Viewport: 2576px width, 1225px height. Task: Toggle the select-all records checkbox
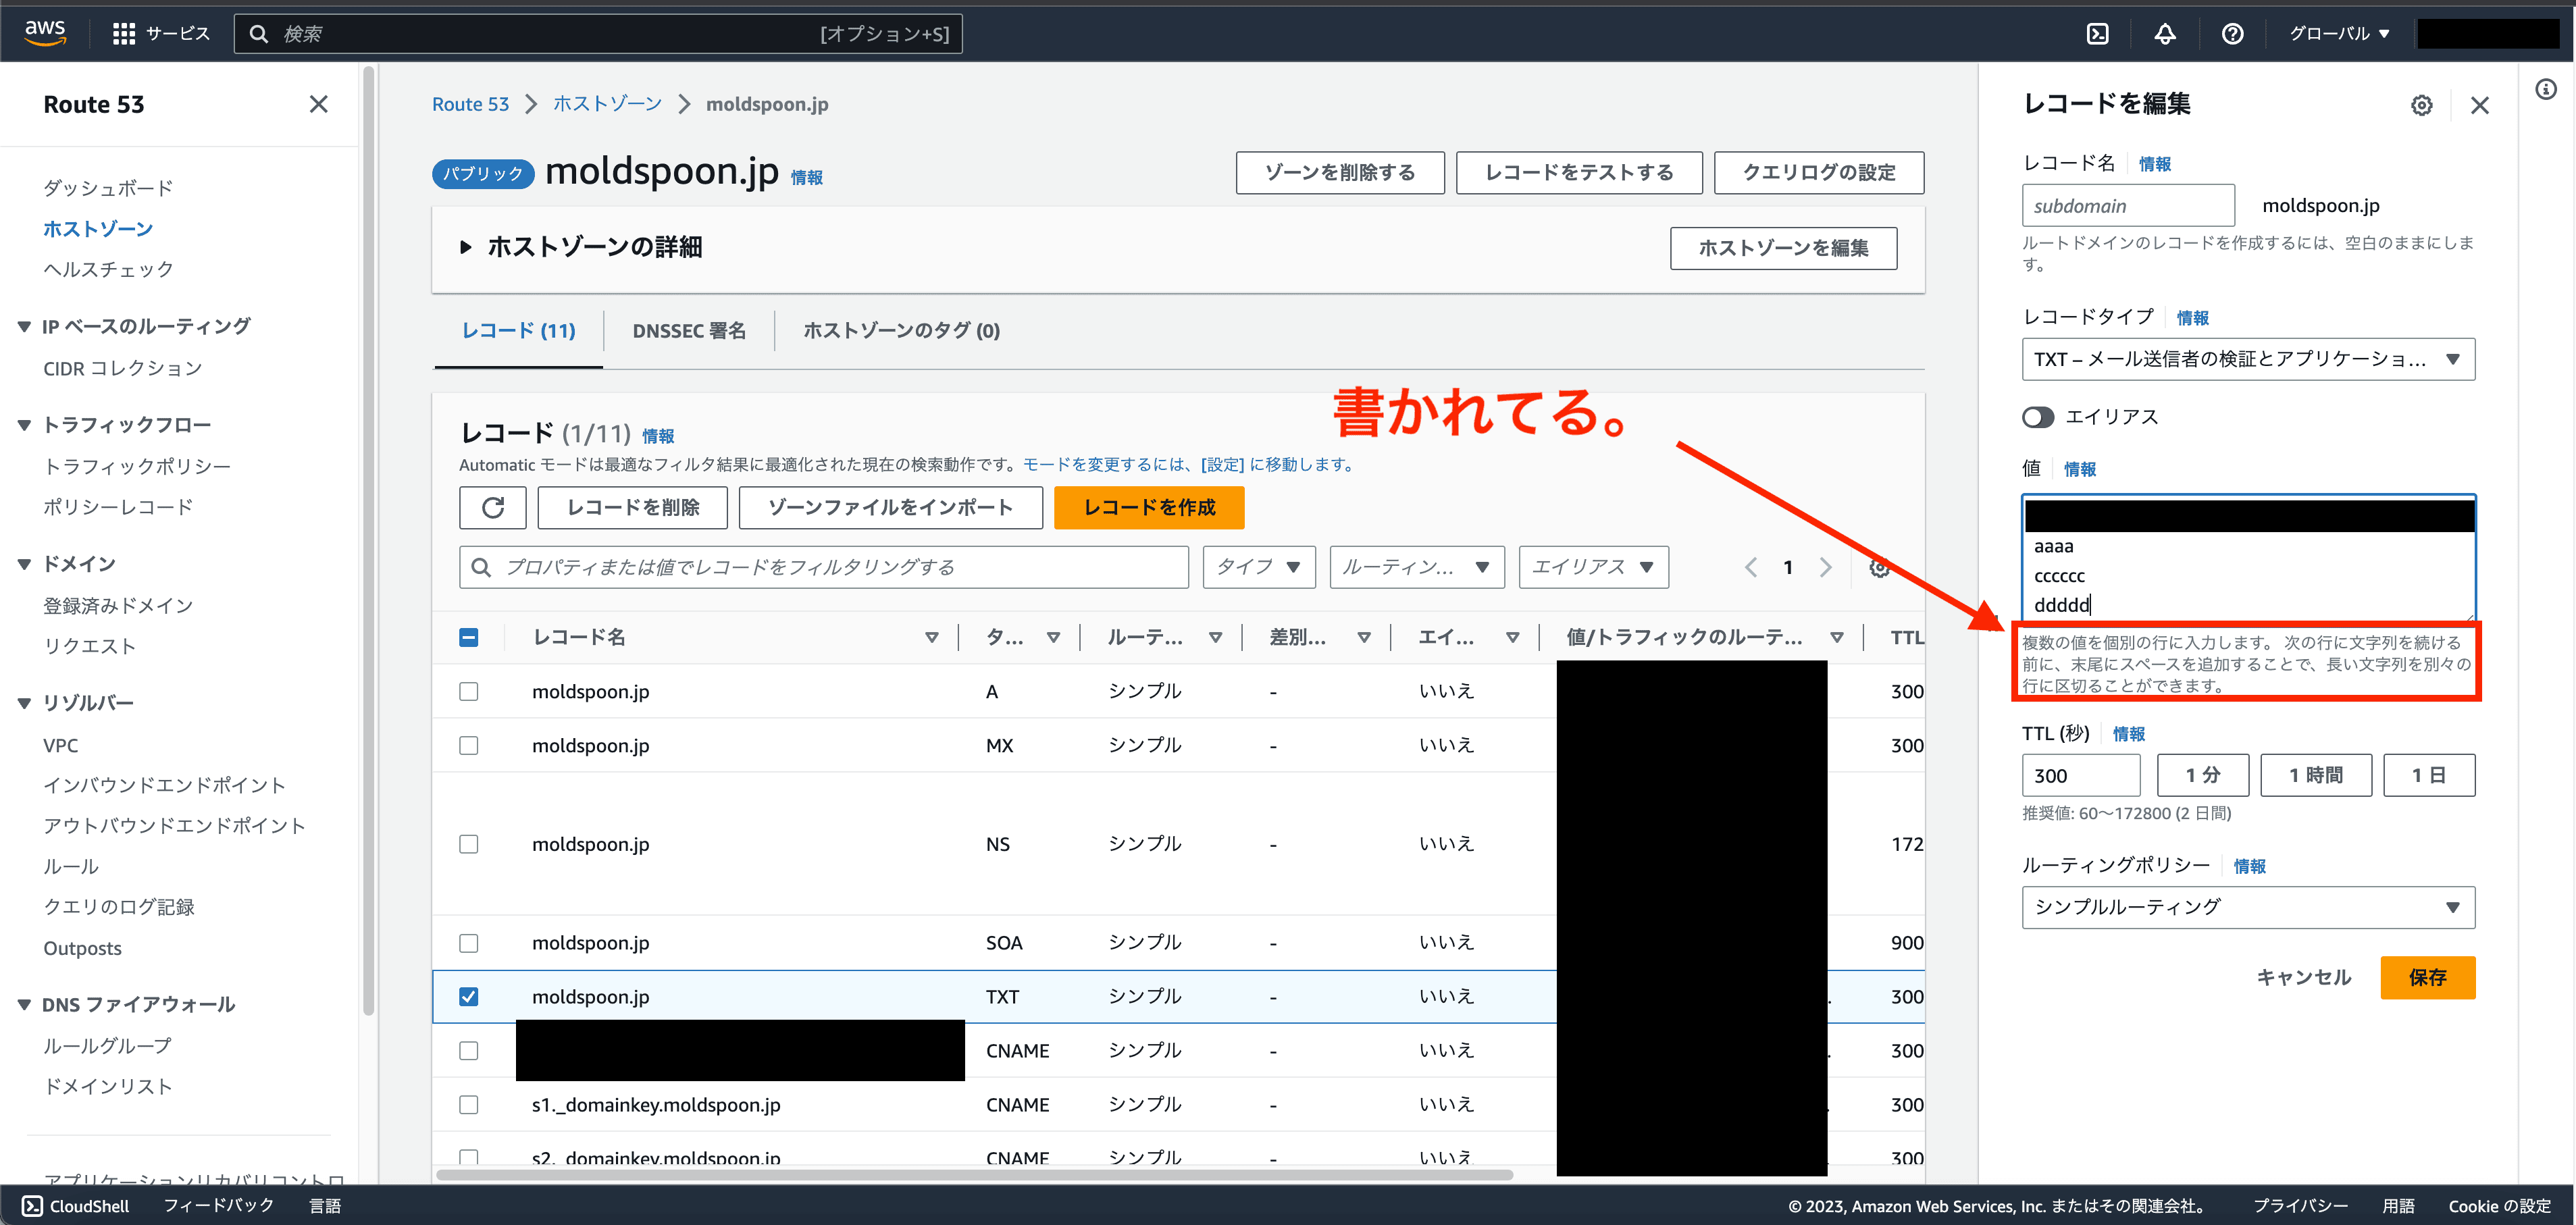[468, 637]
